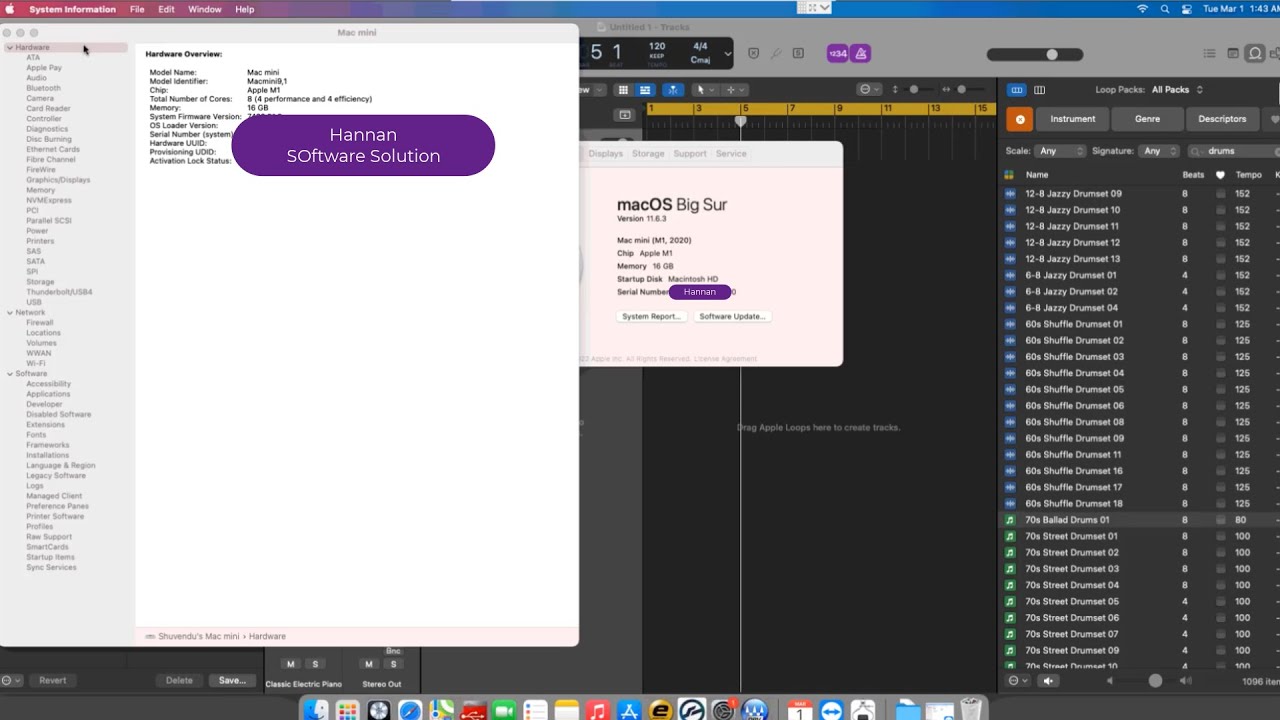Open the secondary tool dropdown
The image size is (1280, 720).
(x=735, y=90)
